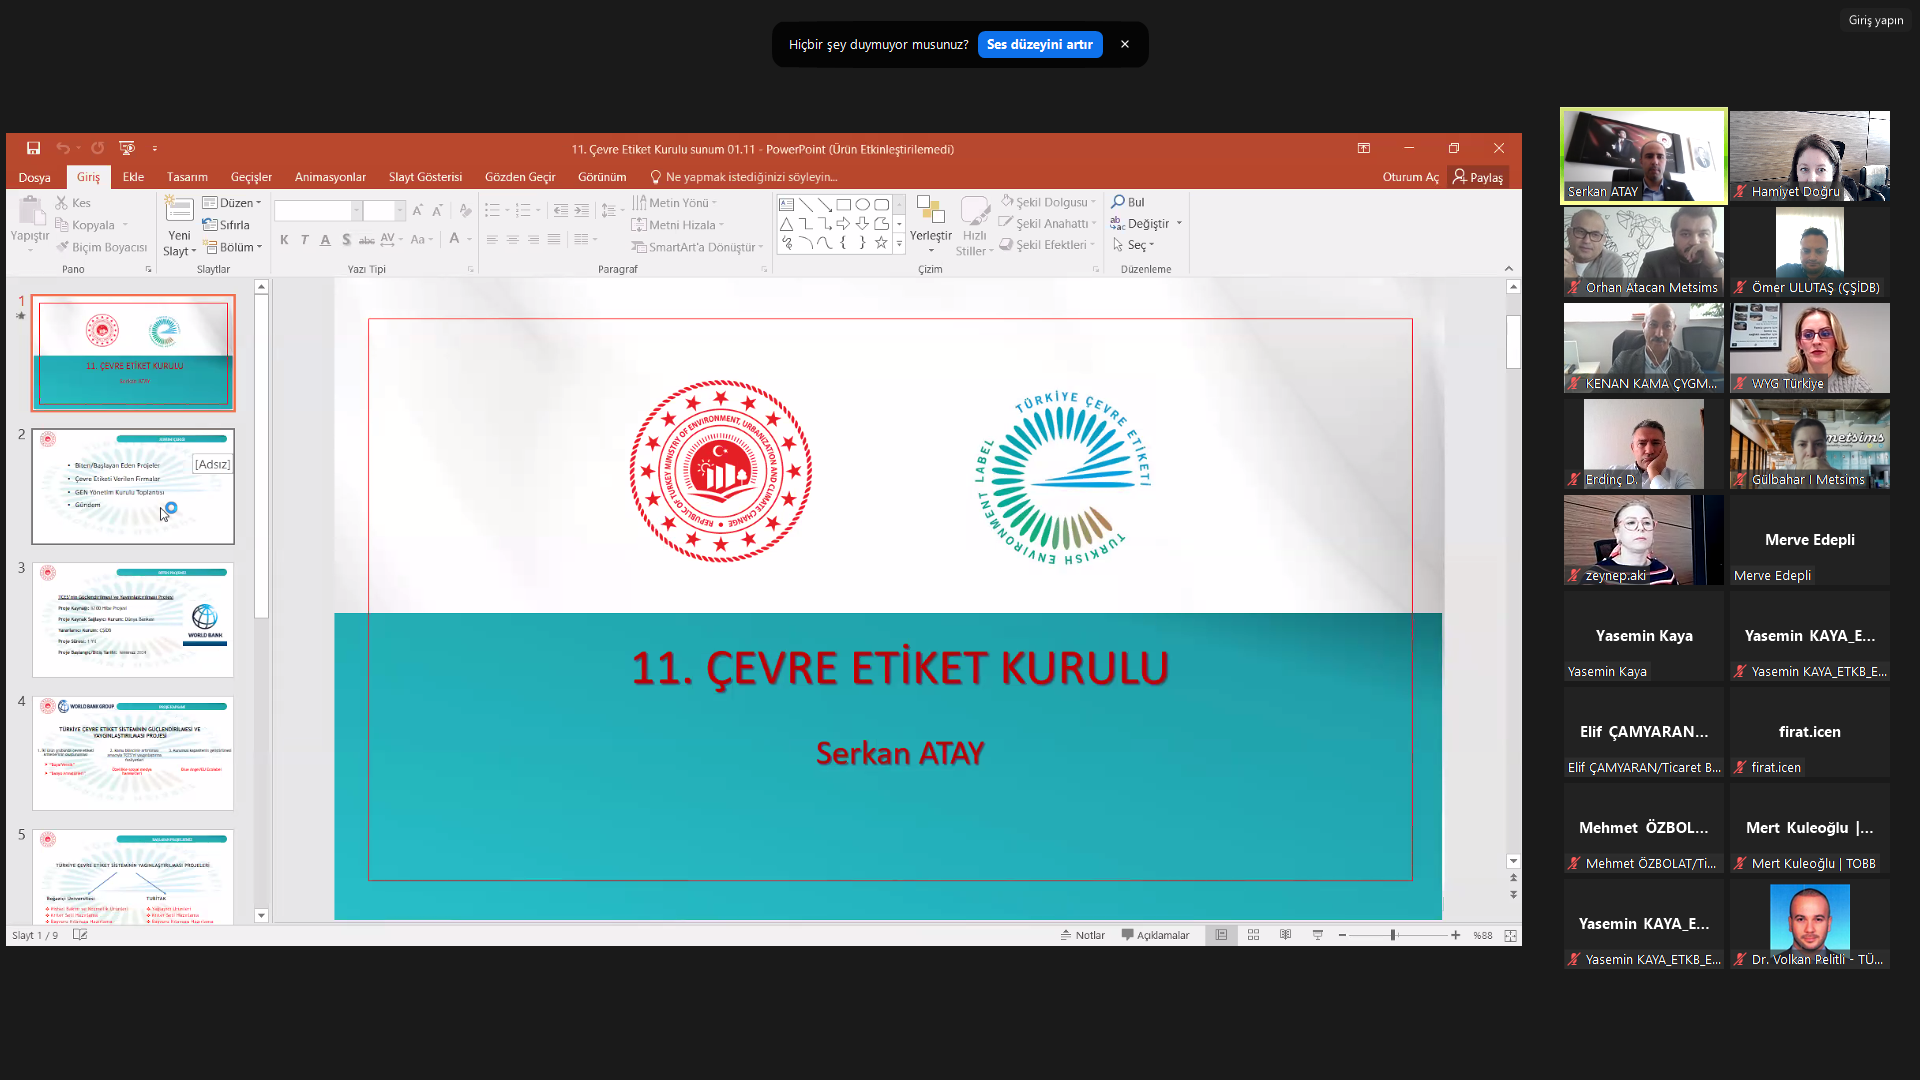
Task: Select slide 3 thumbnail in panel
Action: point(133,620)
